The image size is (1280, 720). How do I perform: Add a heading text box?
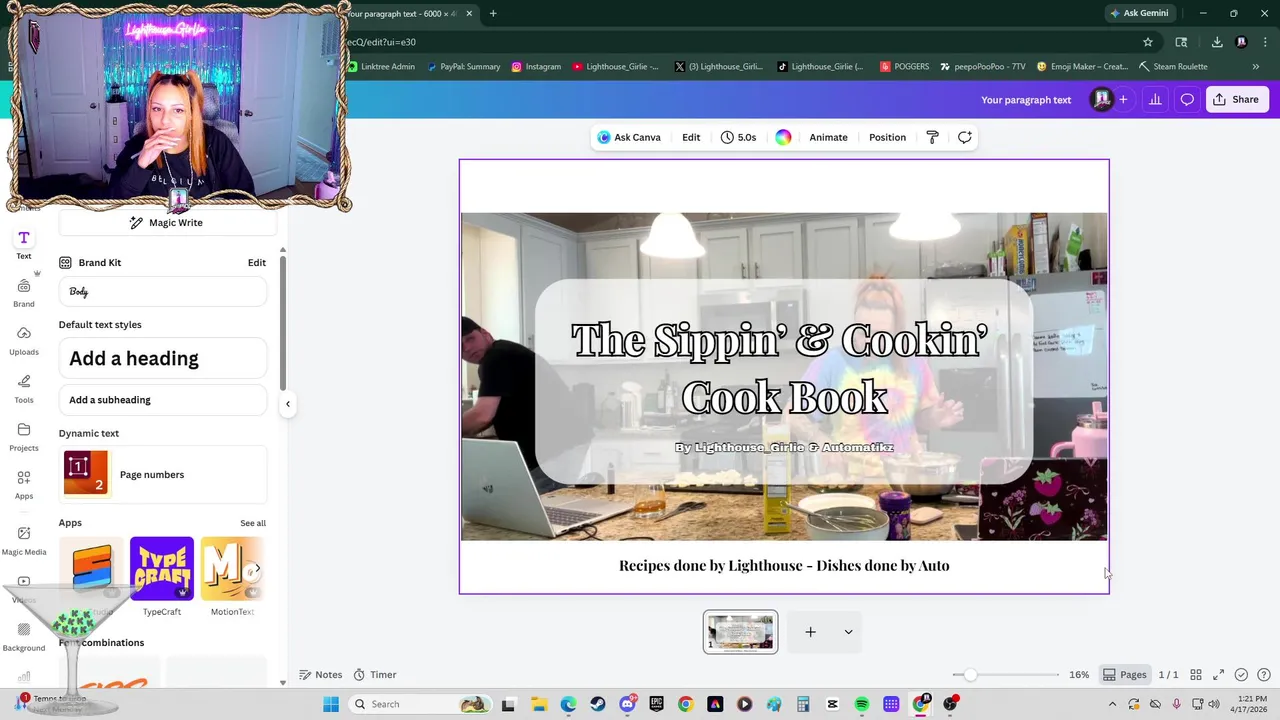click(x=163, y=358)
